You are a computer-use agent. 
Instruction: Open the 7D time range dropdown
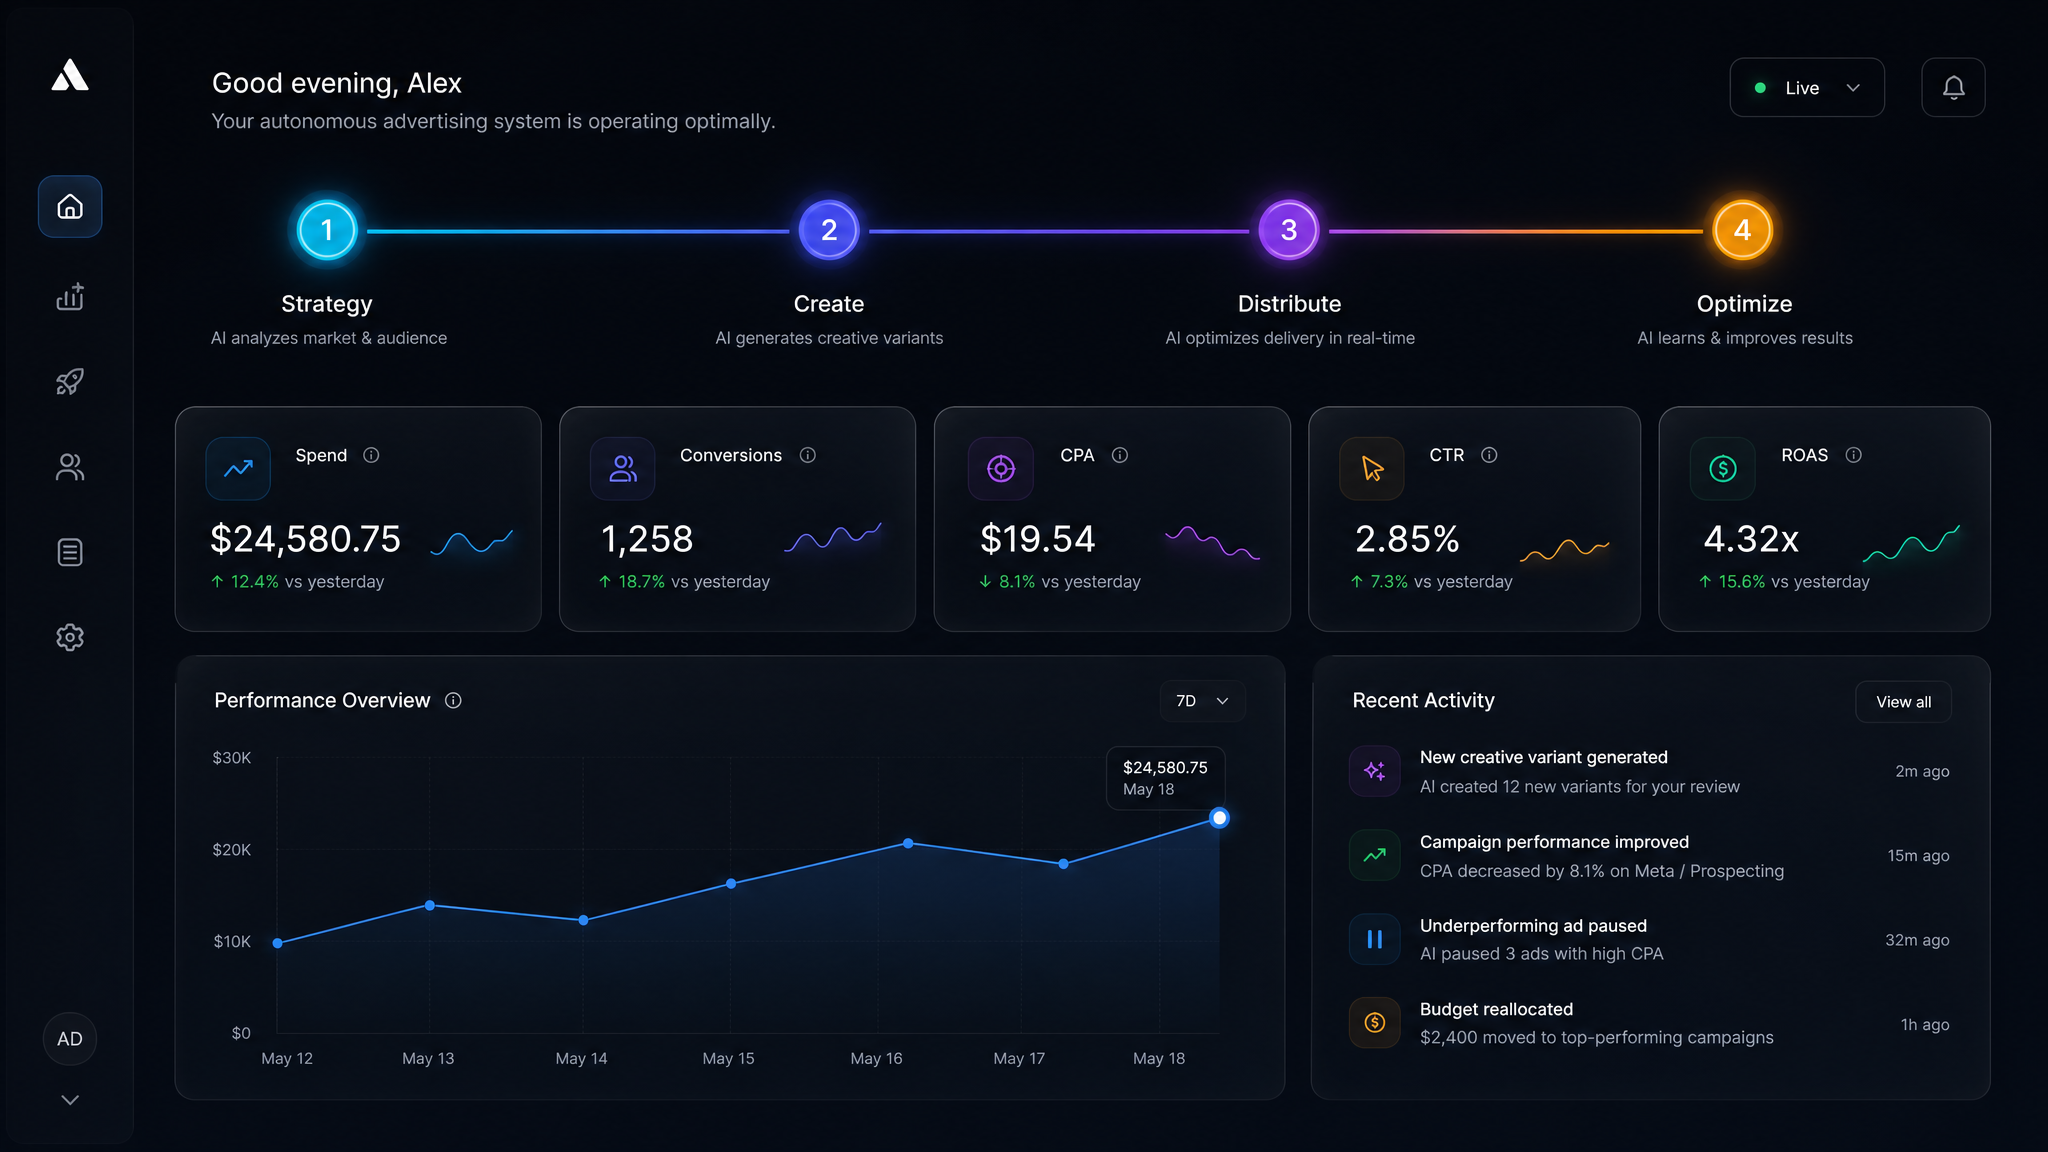[1203, 701]
